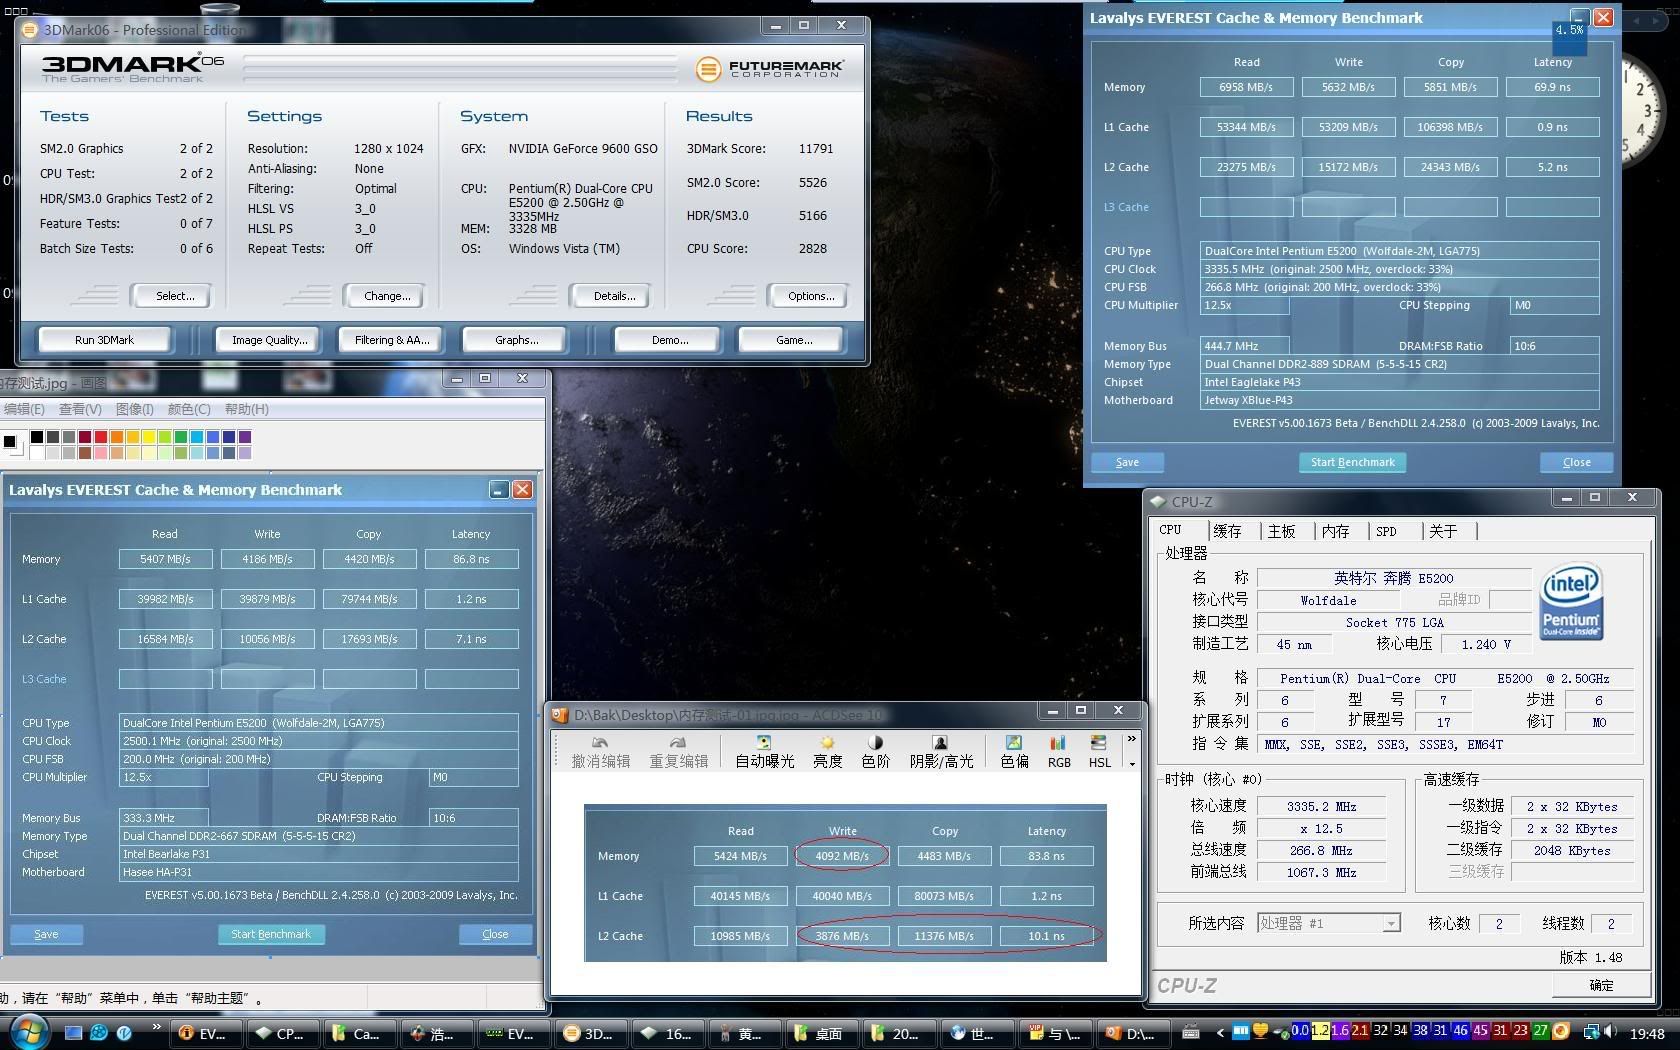Open the Levels (色阶) tool
The height and width of the screenshot is (1050, 1680).
point(875,744)
